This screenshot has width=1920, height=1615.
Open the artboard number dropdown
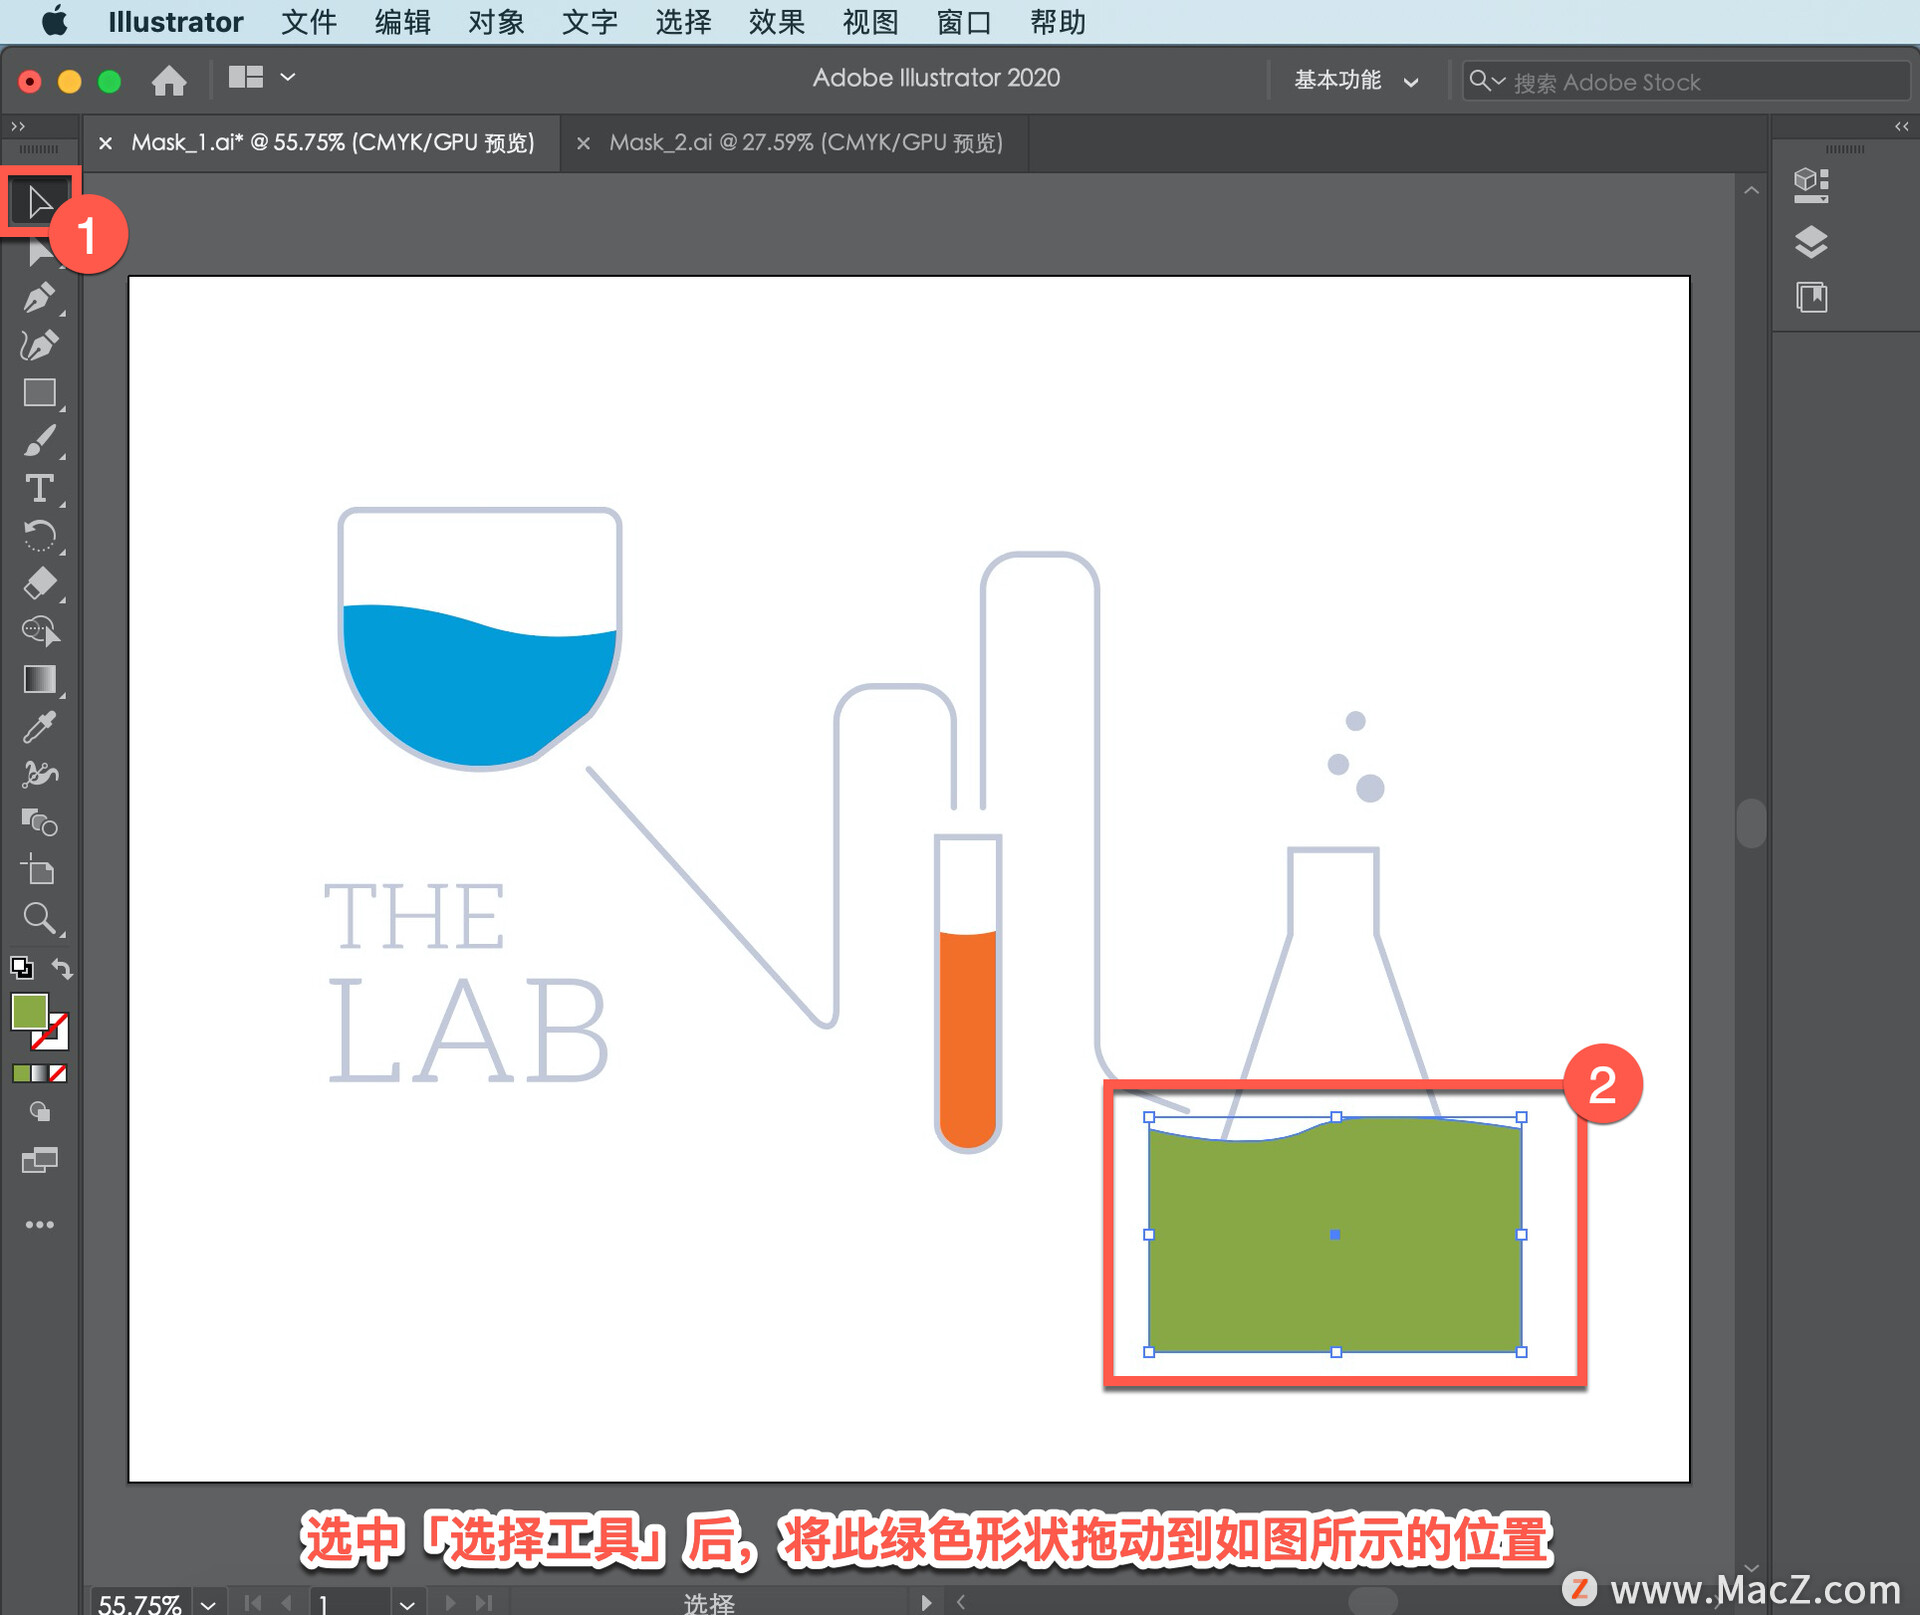(x=406, y=1603)
